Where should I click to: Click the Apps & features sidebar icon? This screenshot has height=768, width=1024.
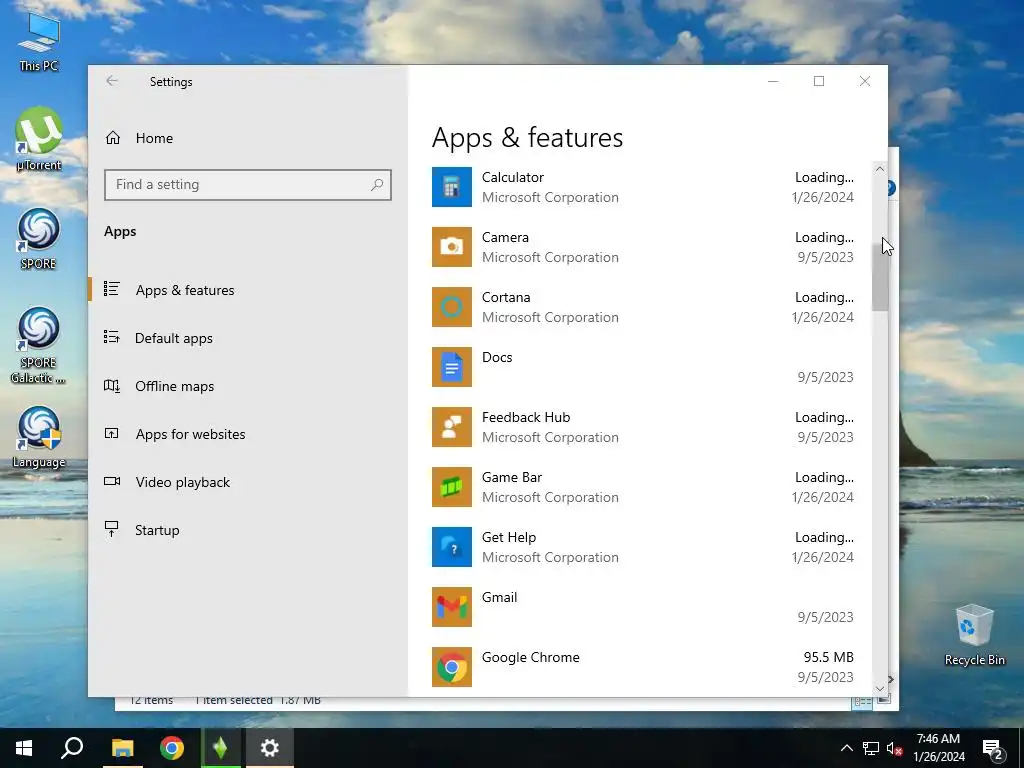click(112, 289)
